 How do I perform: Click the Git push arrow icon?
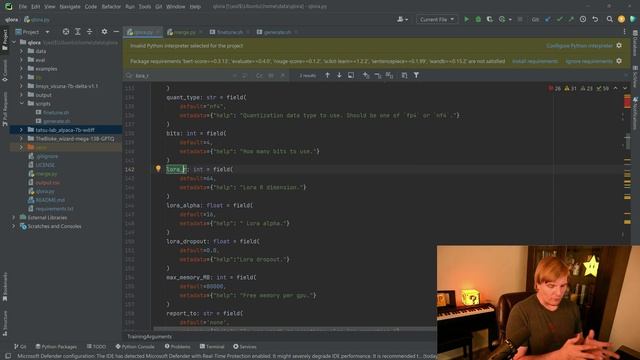coord(571,19)
